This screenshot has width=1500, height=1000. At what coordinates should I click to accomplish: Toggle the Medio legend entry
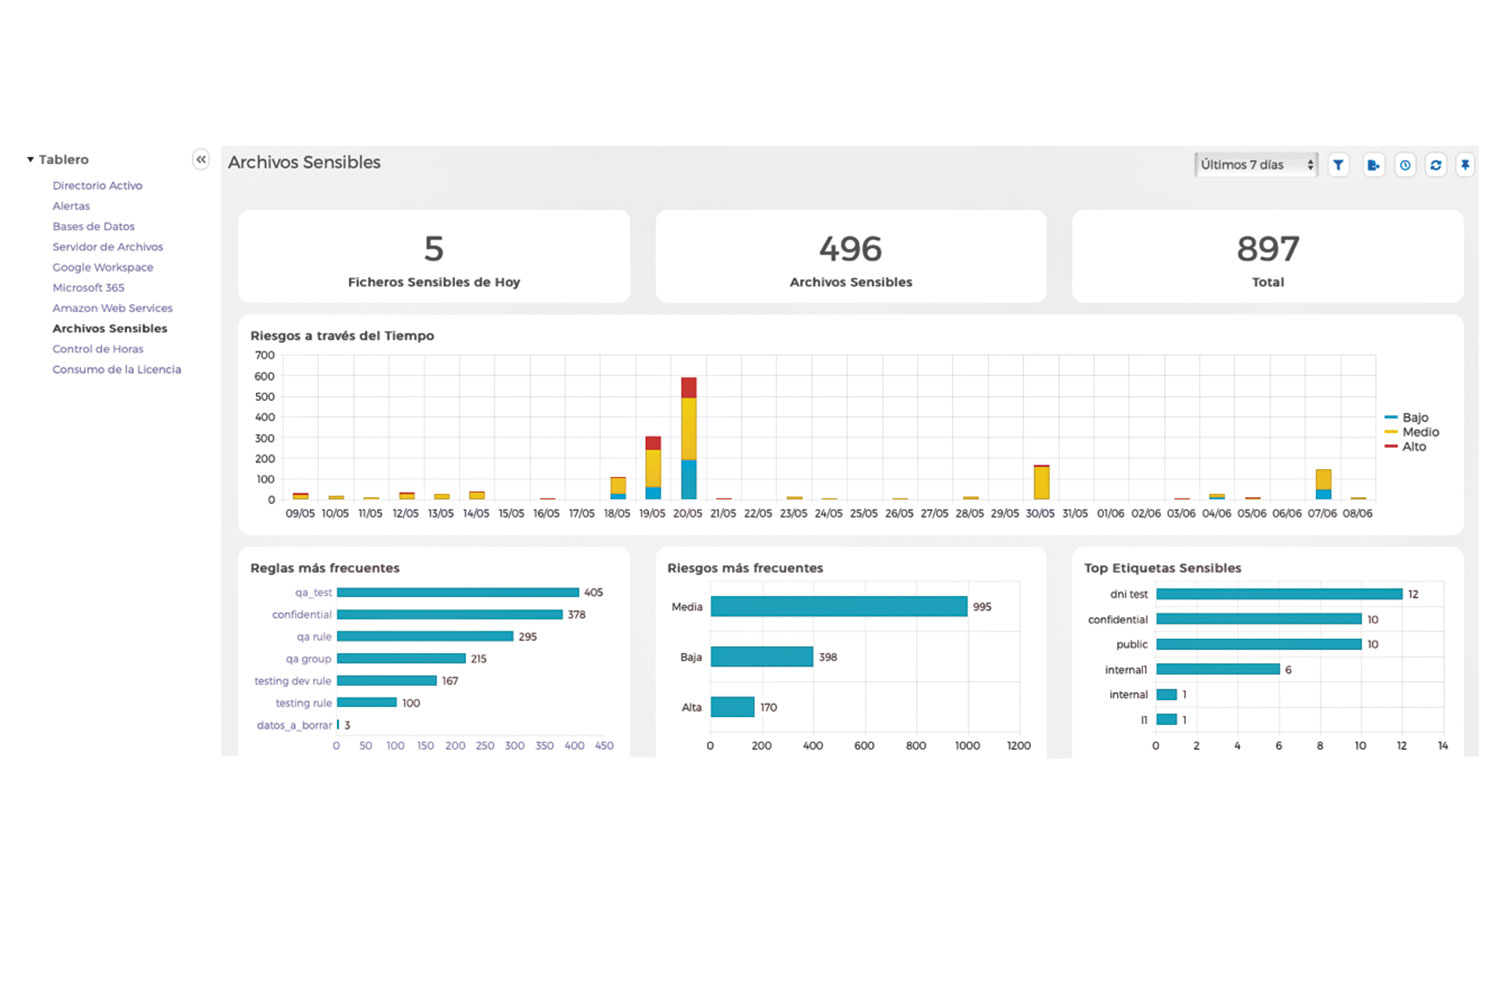click(x=1411, y=432)
